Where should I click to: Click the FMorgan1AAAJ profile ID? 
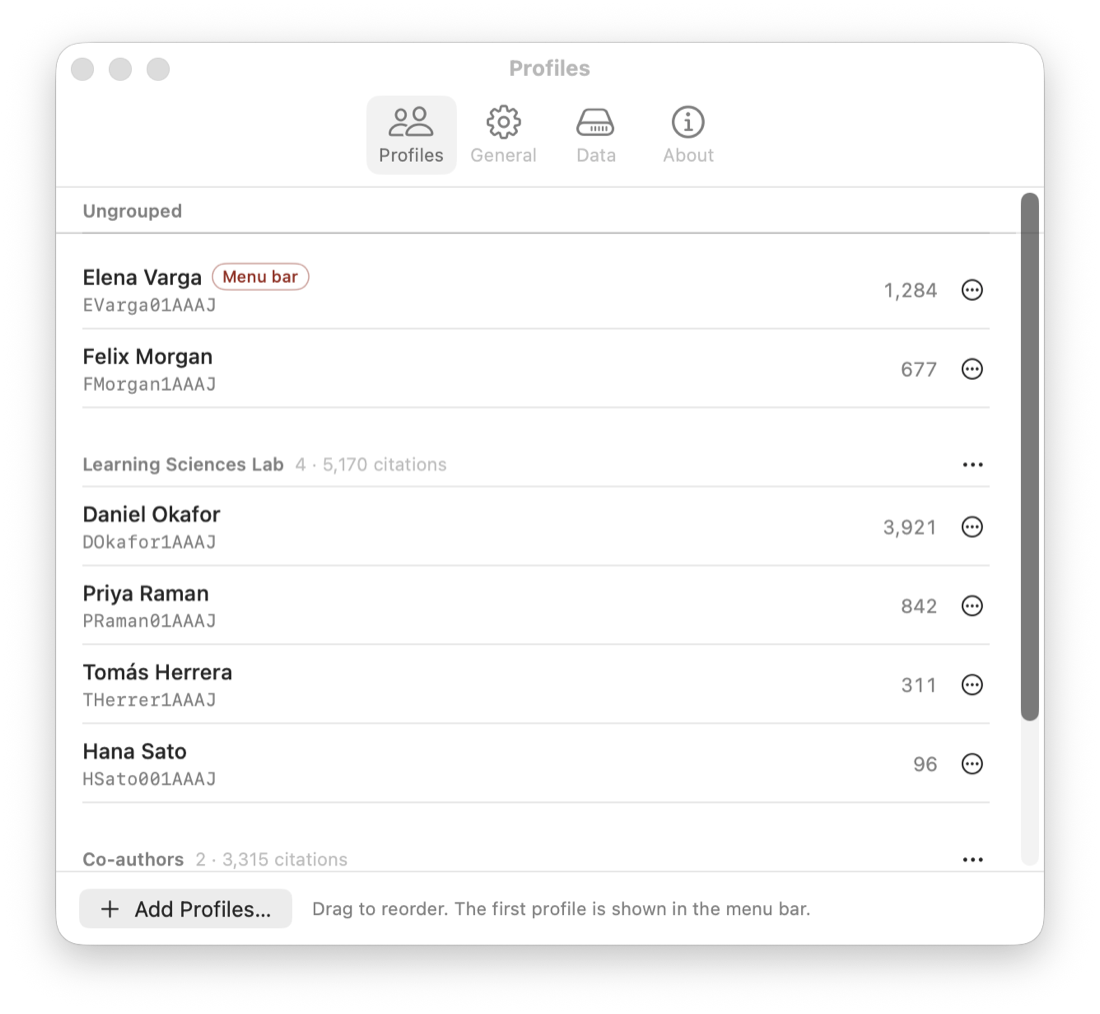(149, 385)
